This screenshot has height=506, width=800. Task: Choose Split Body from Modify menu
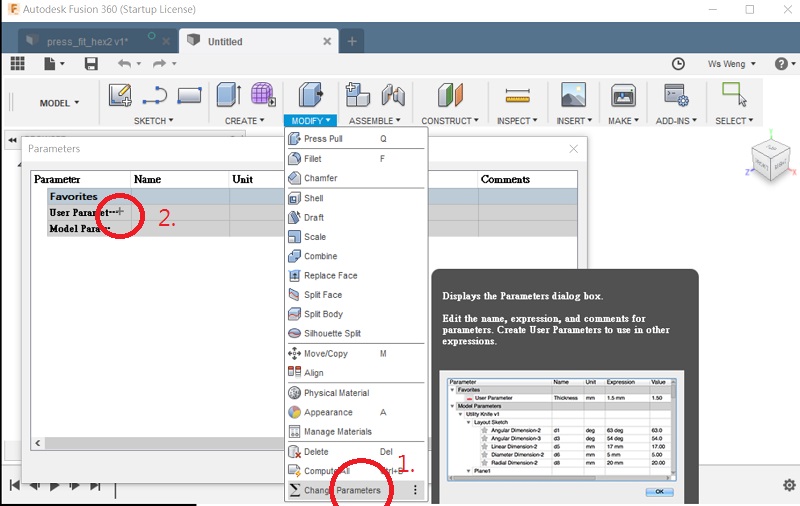click(x=356, y=314)
